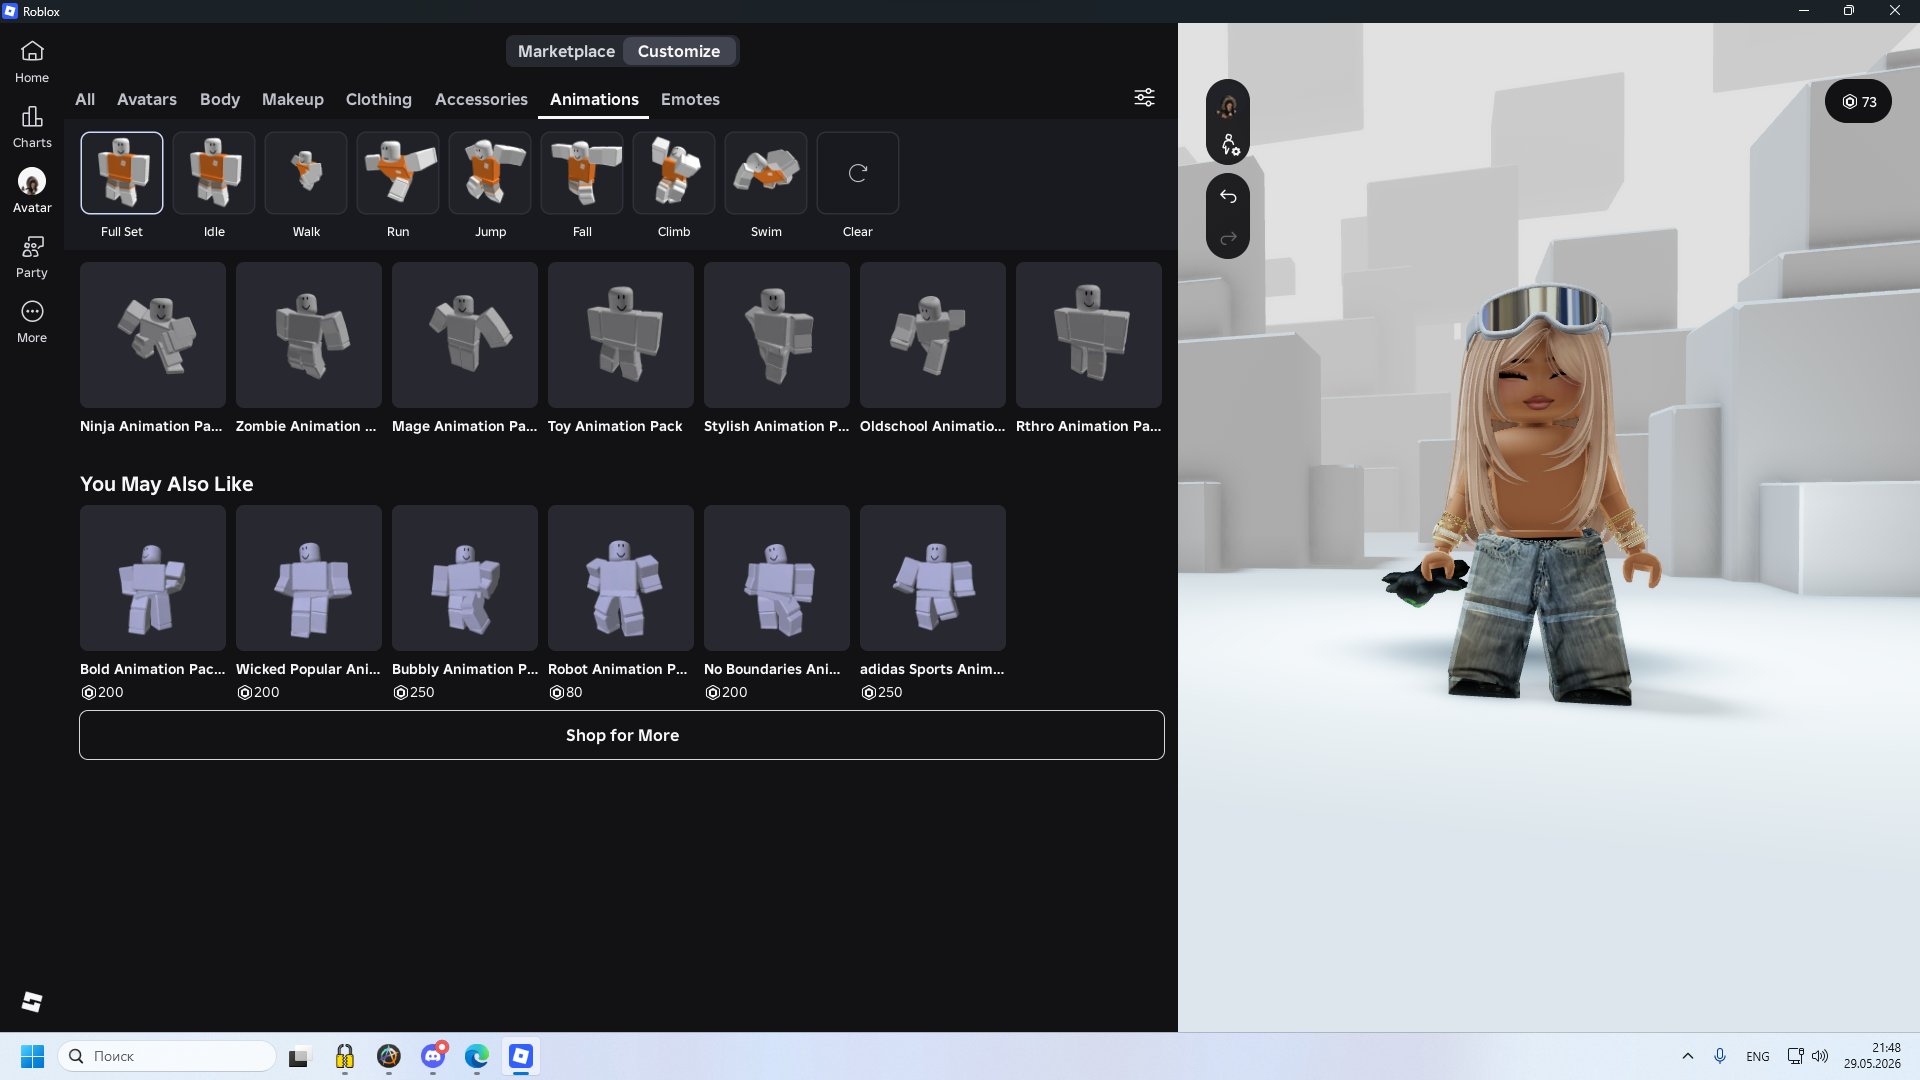Open the Windows Start menu
The width and height of the screenshot is (1920, 1080).
click(32, 1056)
